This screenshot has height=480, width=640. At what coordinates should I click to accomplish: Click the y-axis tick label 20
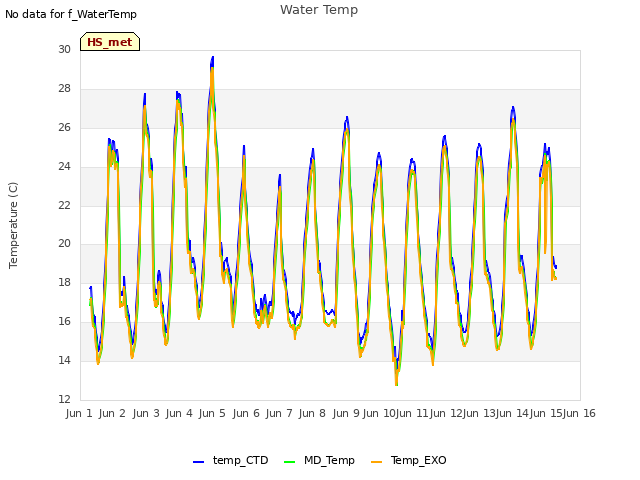point(64,244)
